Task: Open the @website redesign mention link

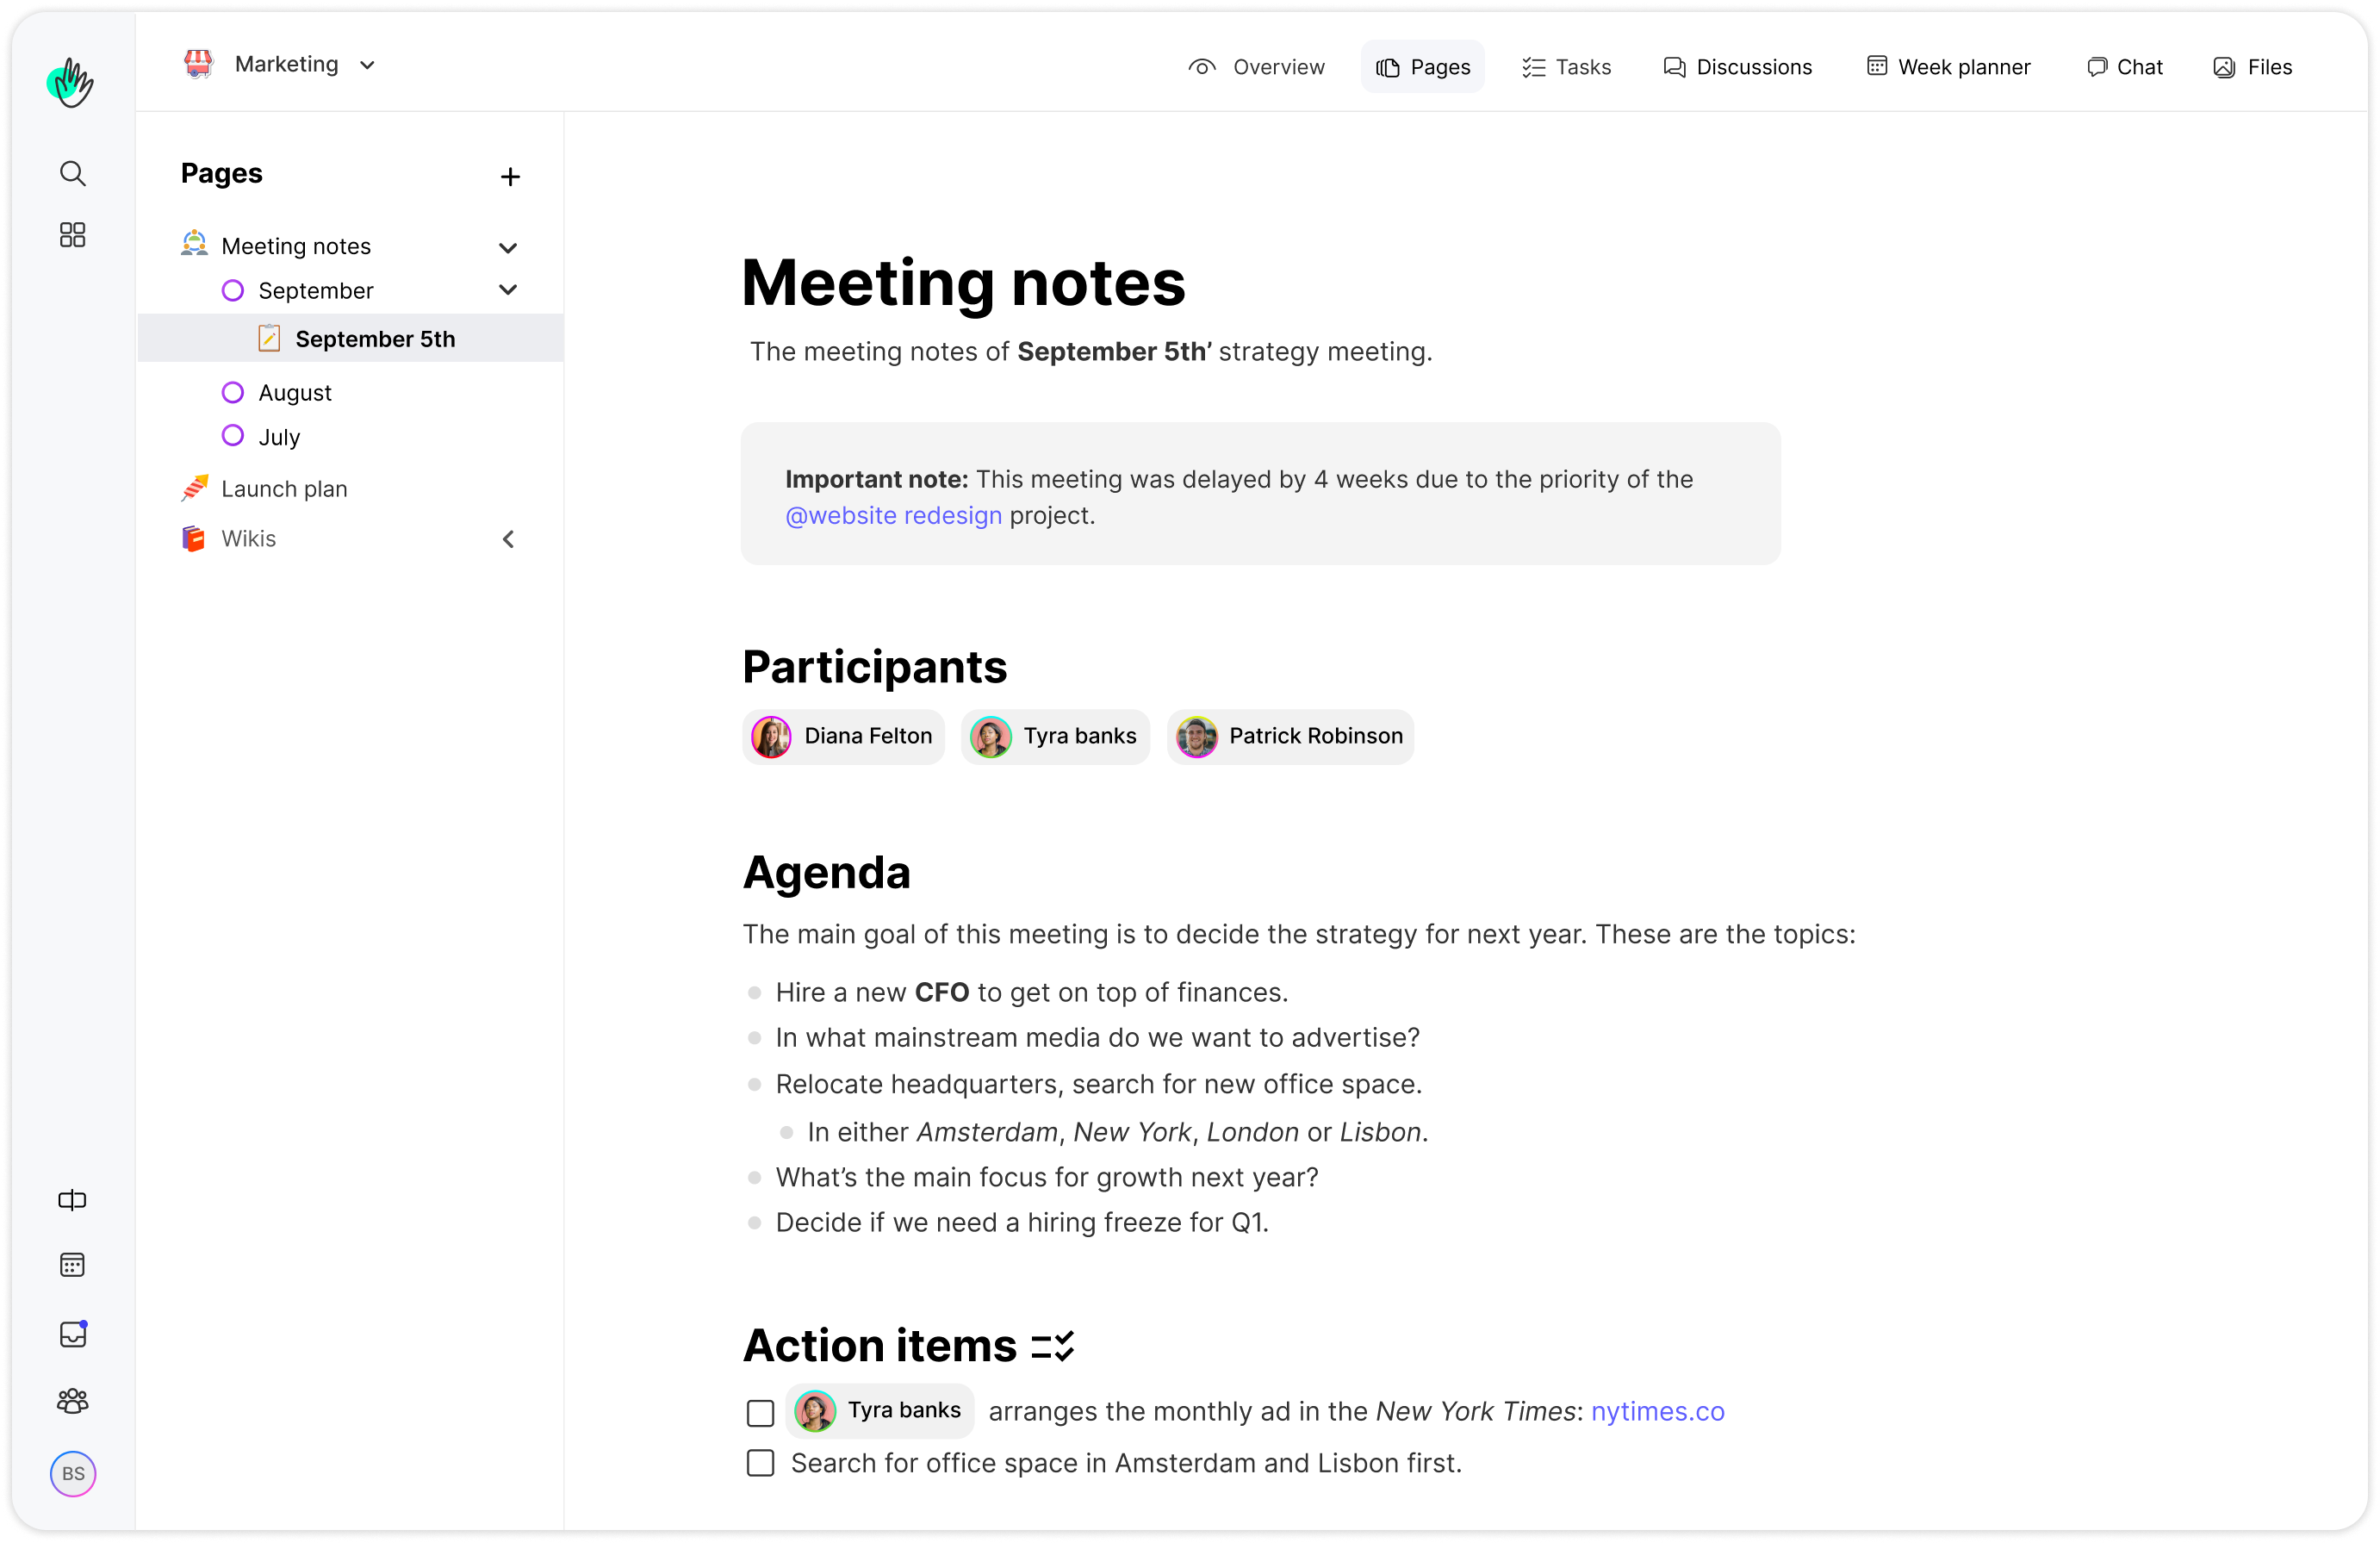Action: pyautogui.click(x=893, y=515)
